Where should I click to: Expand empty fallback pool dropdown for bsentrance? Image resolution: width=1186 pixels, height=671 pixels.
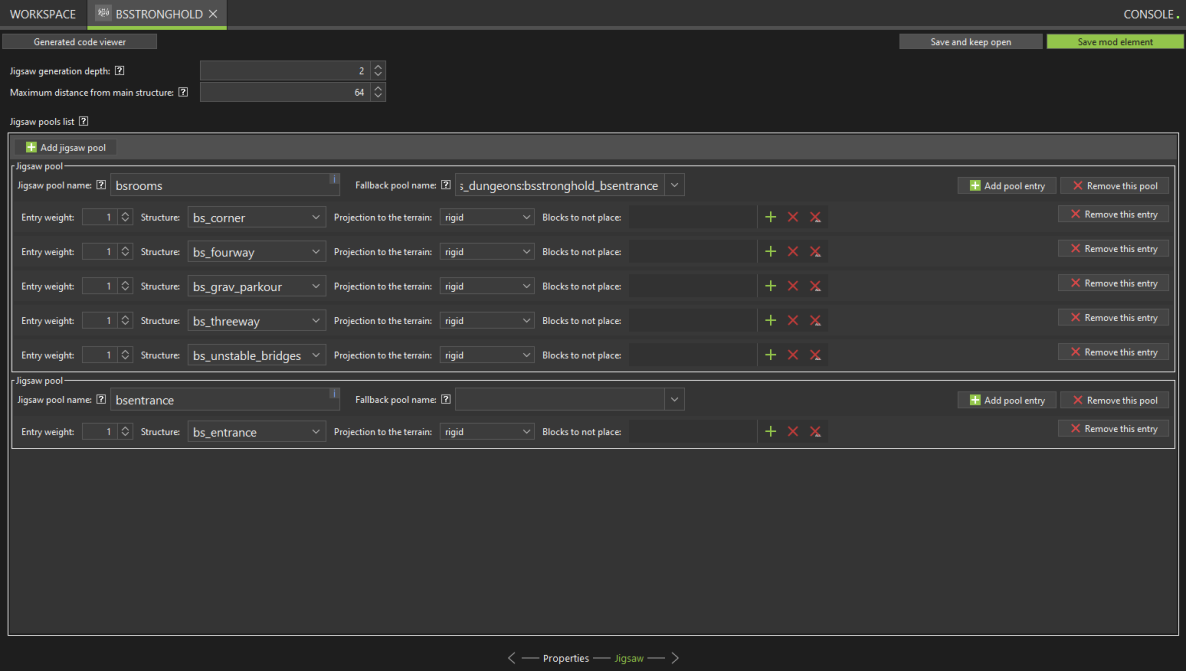click(x=675, y=399)
